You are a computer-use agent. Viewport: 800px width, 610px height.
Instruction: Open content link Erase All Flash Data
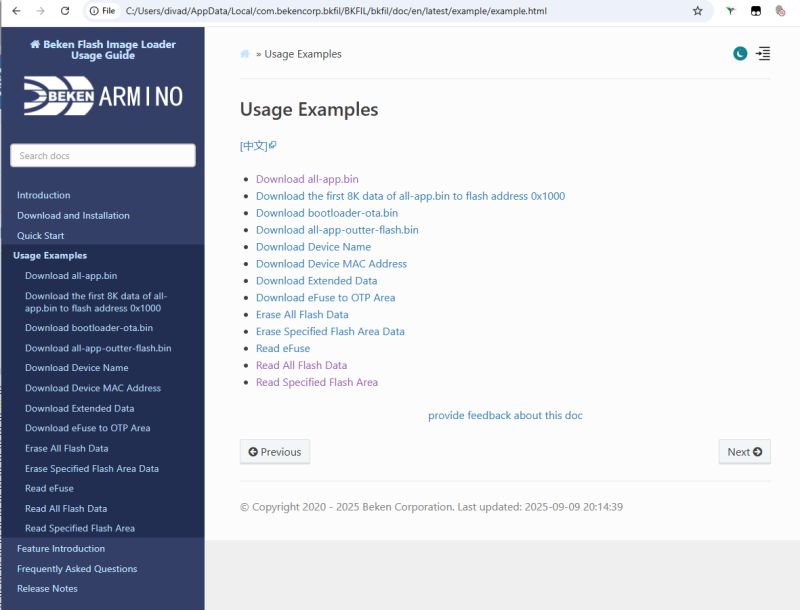point(303,315)
